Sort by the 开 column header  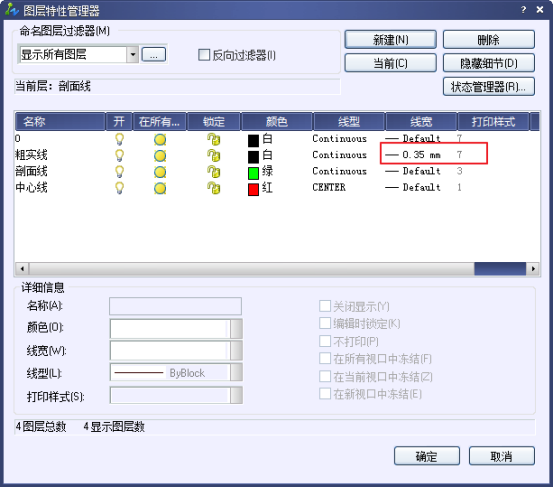coord(119,122)
